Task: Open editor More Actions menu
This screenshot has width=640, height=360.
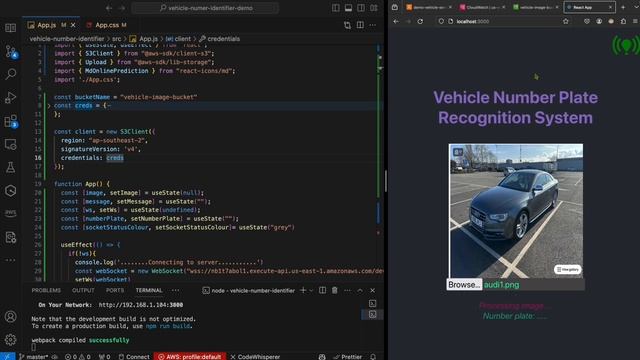Action: [373, 25]
